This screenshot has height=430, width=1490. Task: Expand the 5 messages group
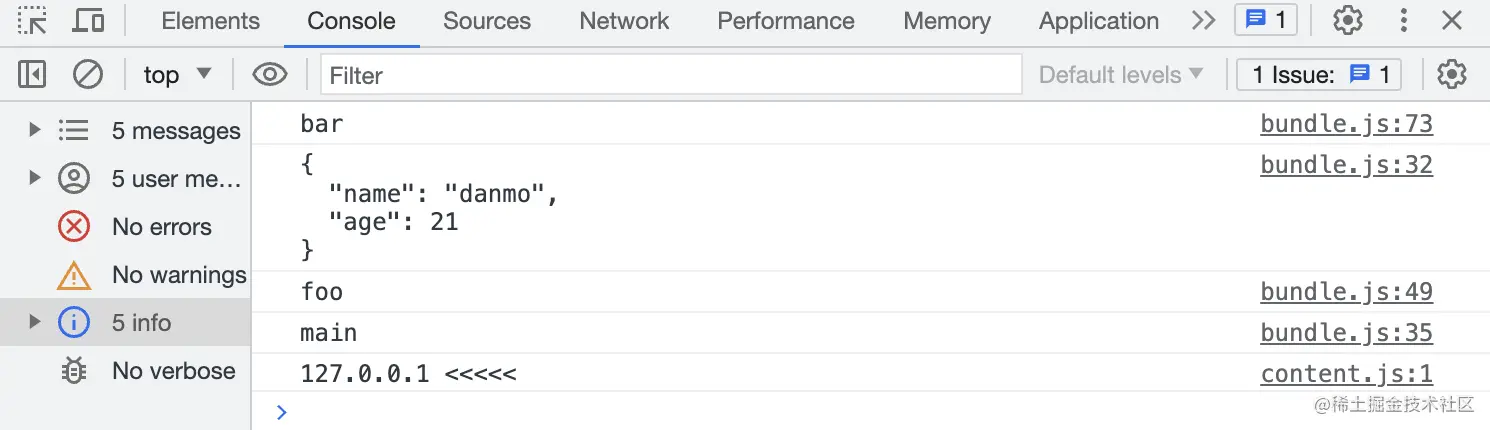pos(35,130)
